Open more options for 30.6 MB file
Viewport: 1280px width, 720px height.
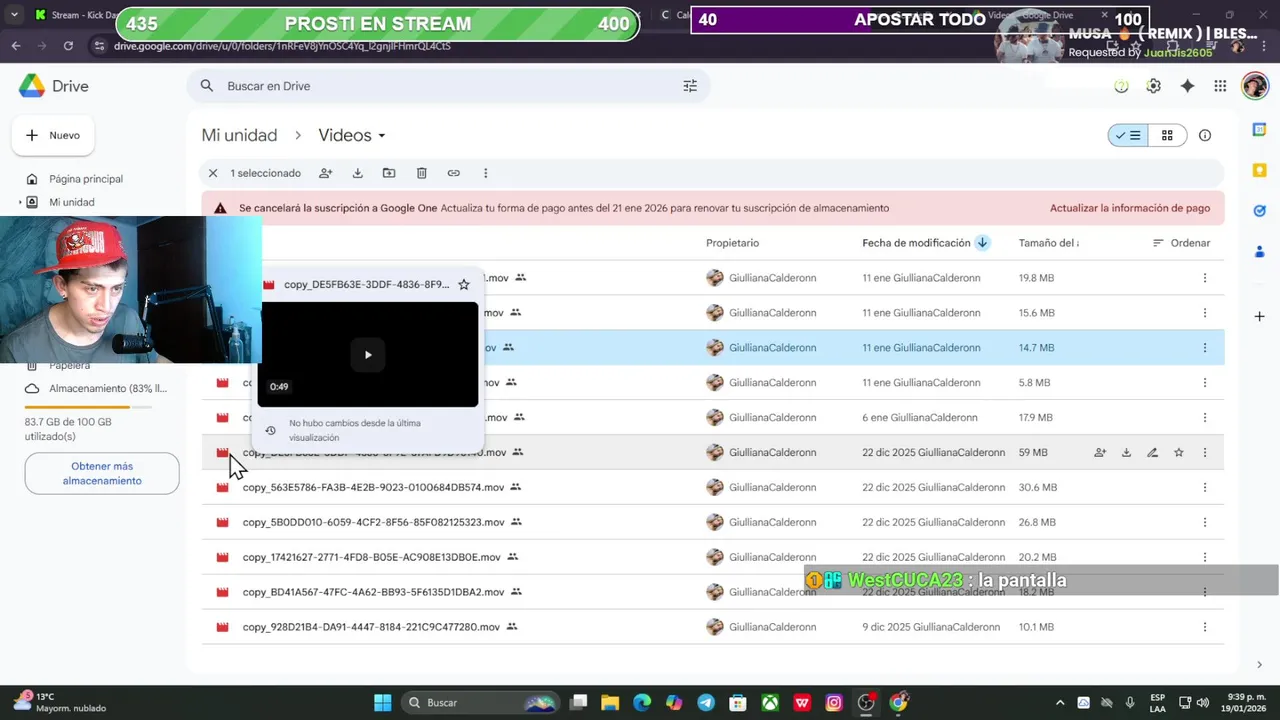[1205, 488]
